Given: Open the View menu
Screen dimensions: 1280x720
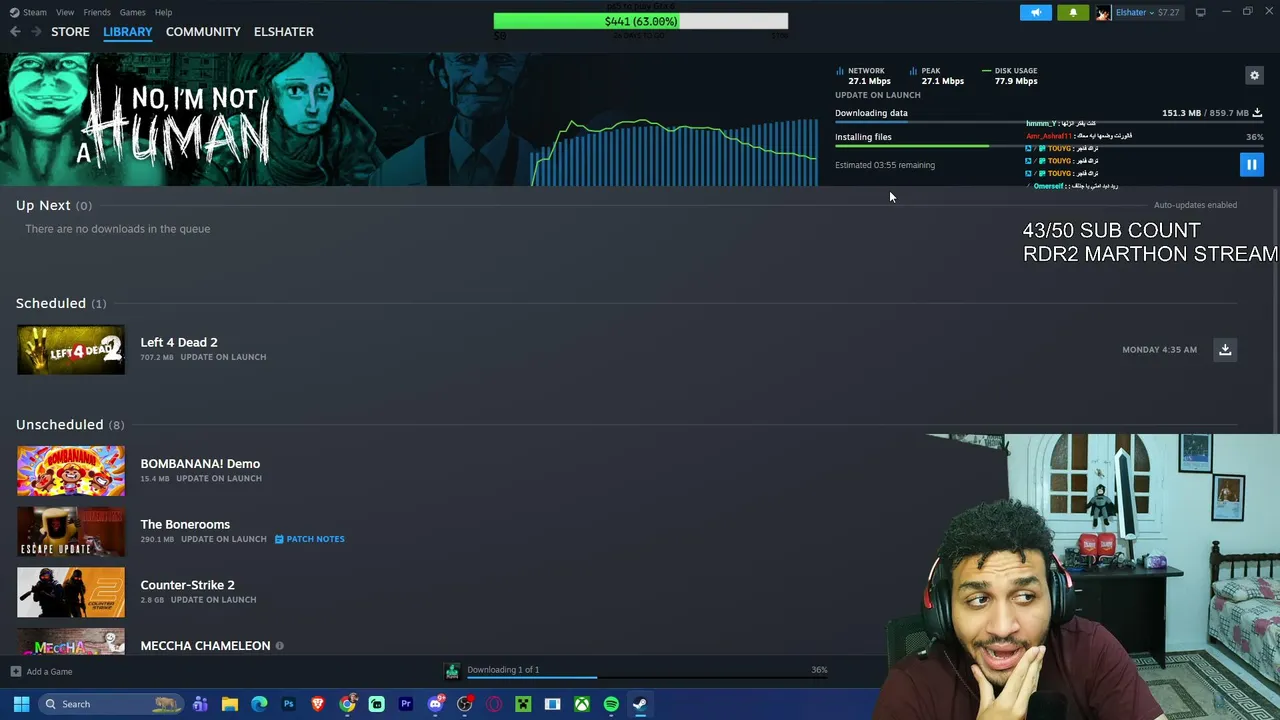Looking at the screenshot, I should [65, 12].
